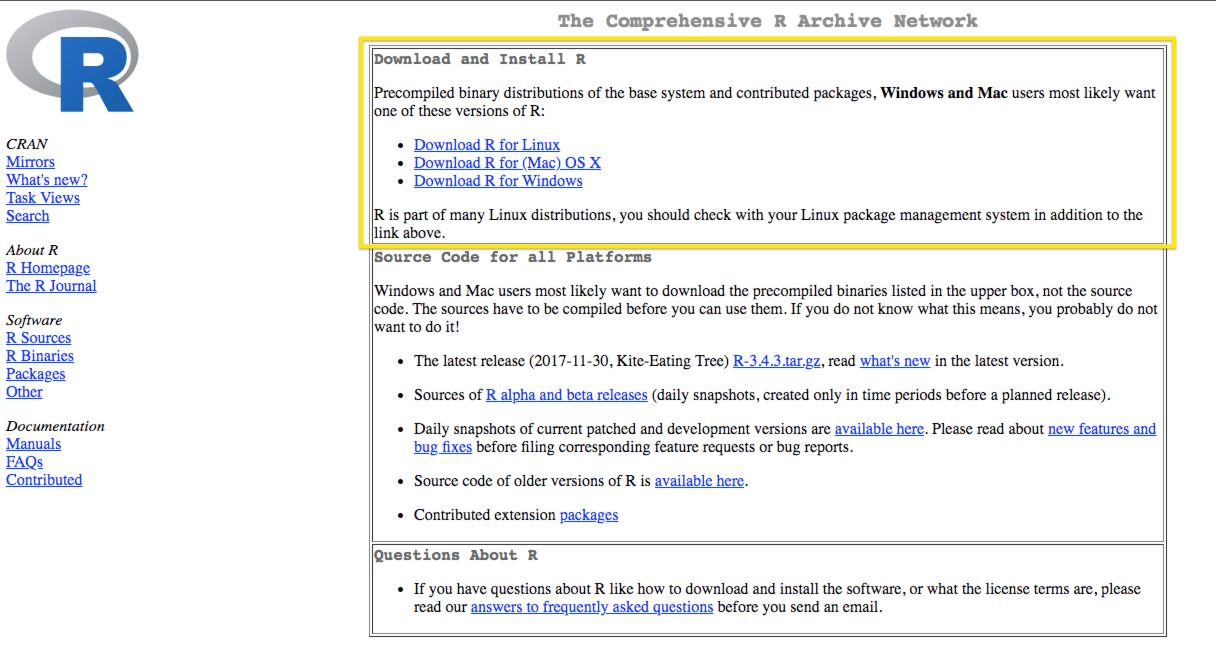Click the Comprehensive R Archive Network title
This screenshot has width=1216, height=648.
[x=768, y=21]
